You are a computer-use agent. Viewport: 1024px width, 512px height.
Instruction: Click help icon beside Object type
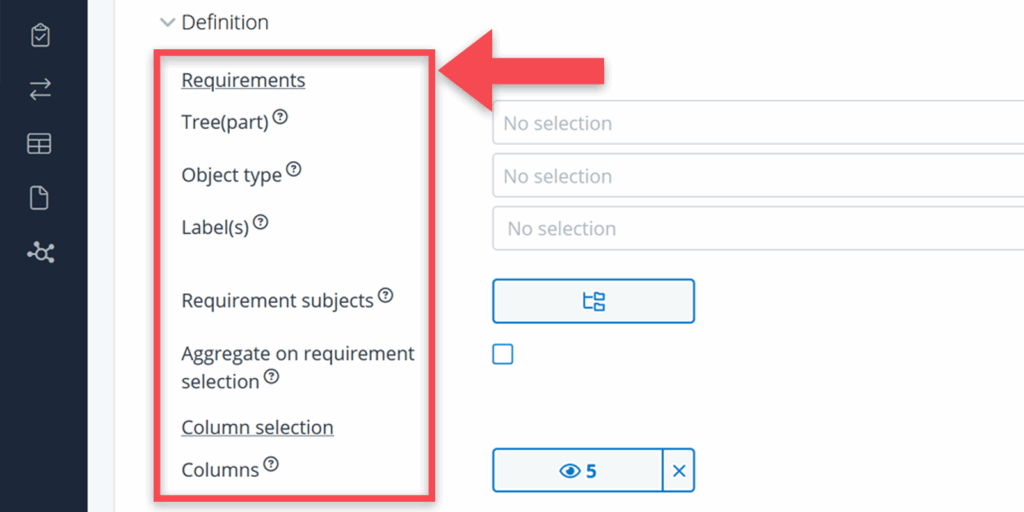(x=293, y=169)
